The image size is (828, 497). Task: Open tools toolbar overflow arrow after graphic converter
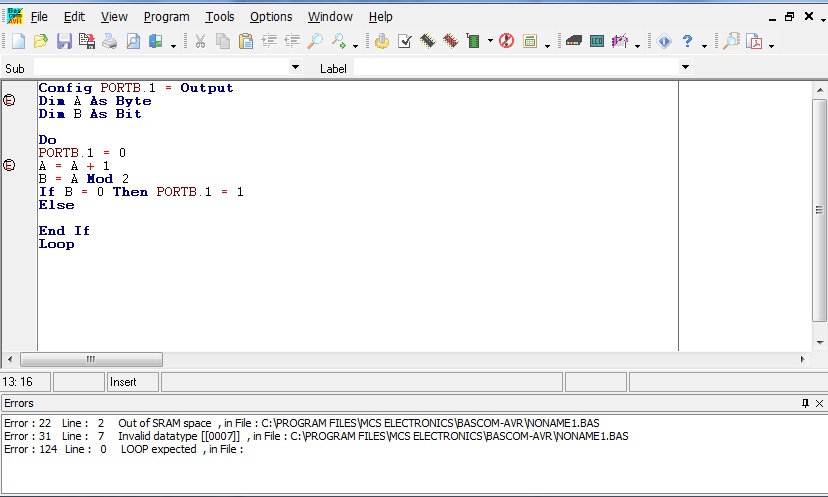click(637, 46)
